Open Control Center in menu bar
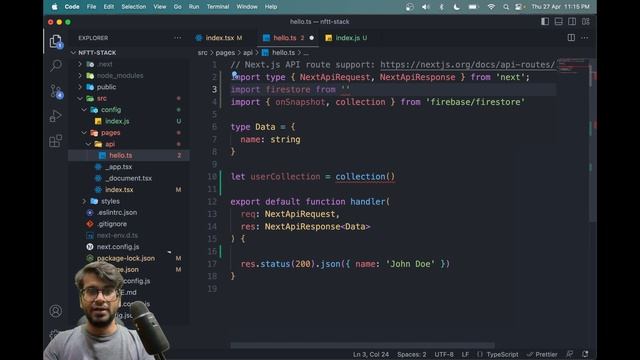 pyautogui.click(x=518, y=7)
